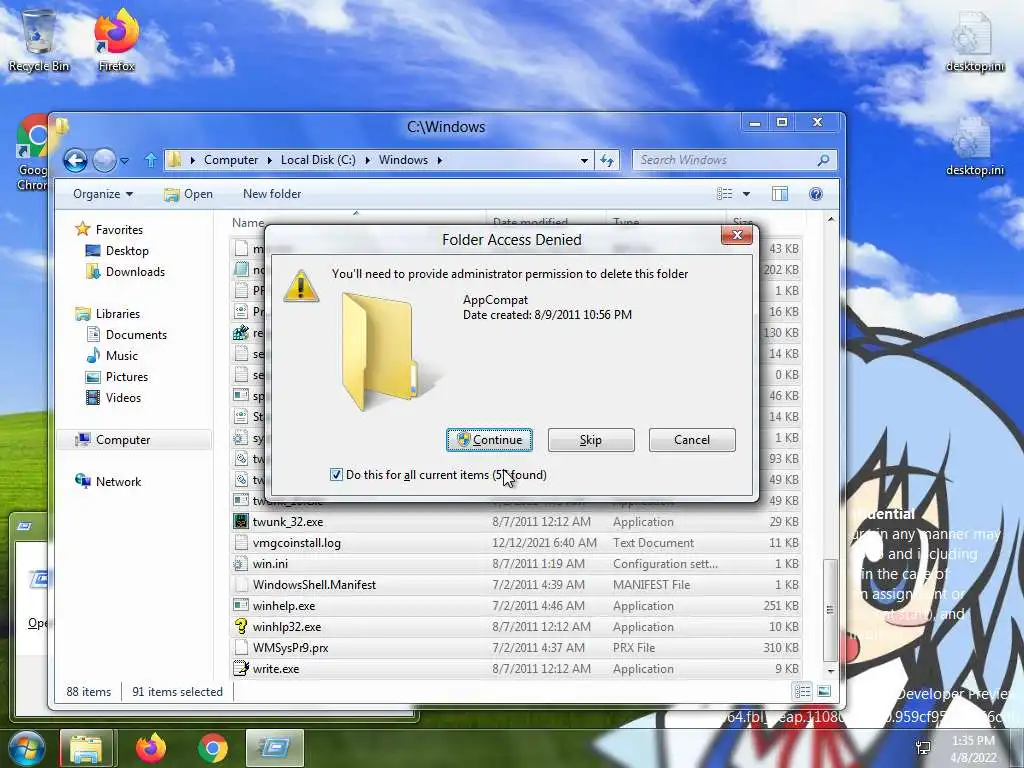Click the Run dialog taskbar icon
1024x768 pixels.
coord(275,748)
